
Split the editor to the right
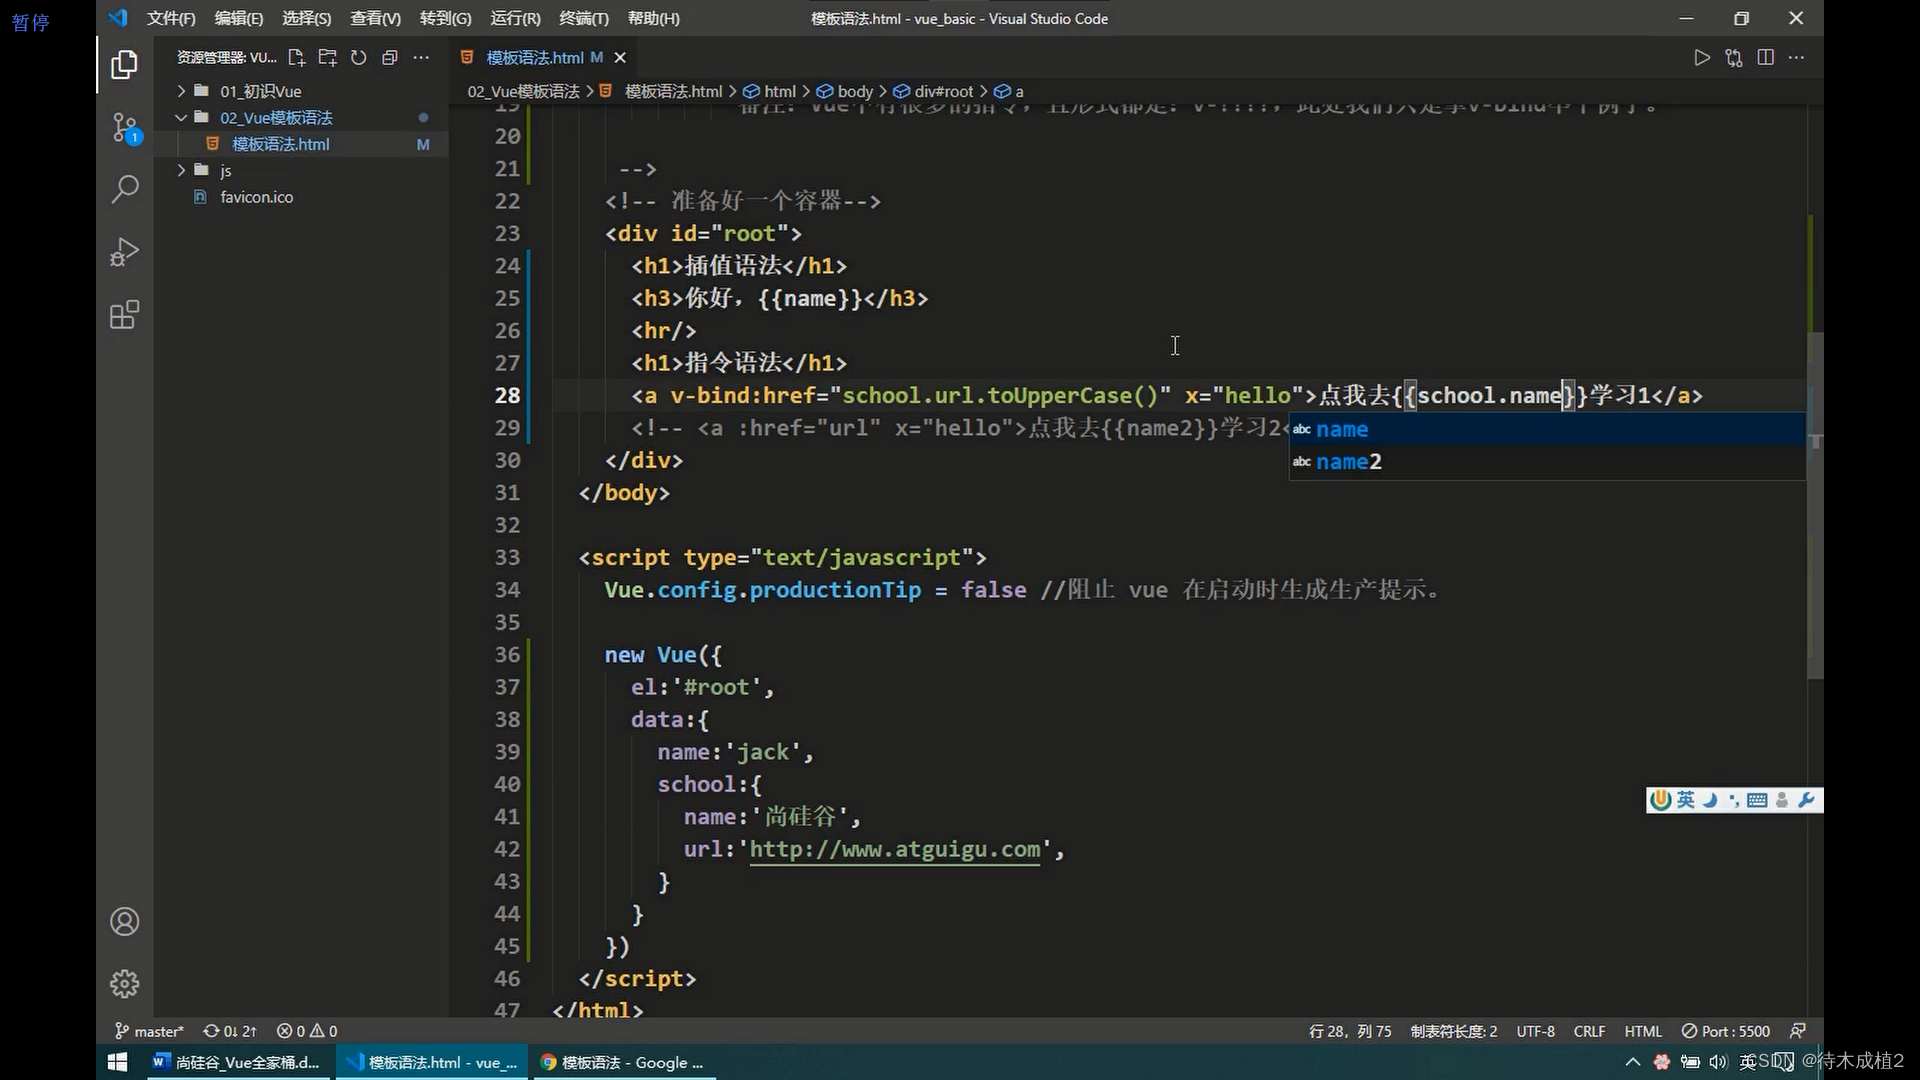[x=1765, y=58]
